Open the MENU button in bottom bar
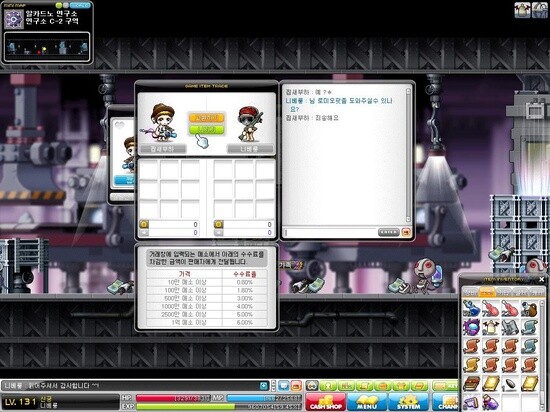 pyautogui.click(x=367, y=402)
